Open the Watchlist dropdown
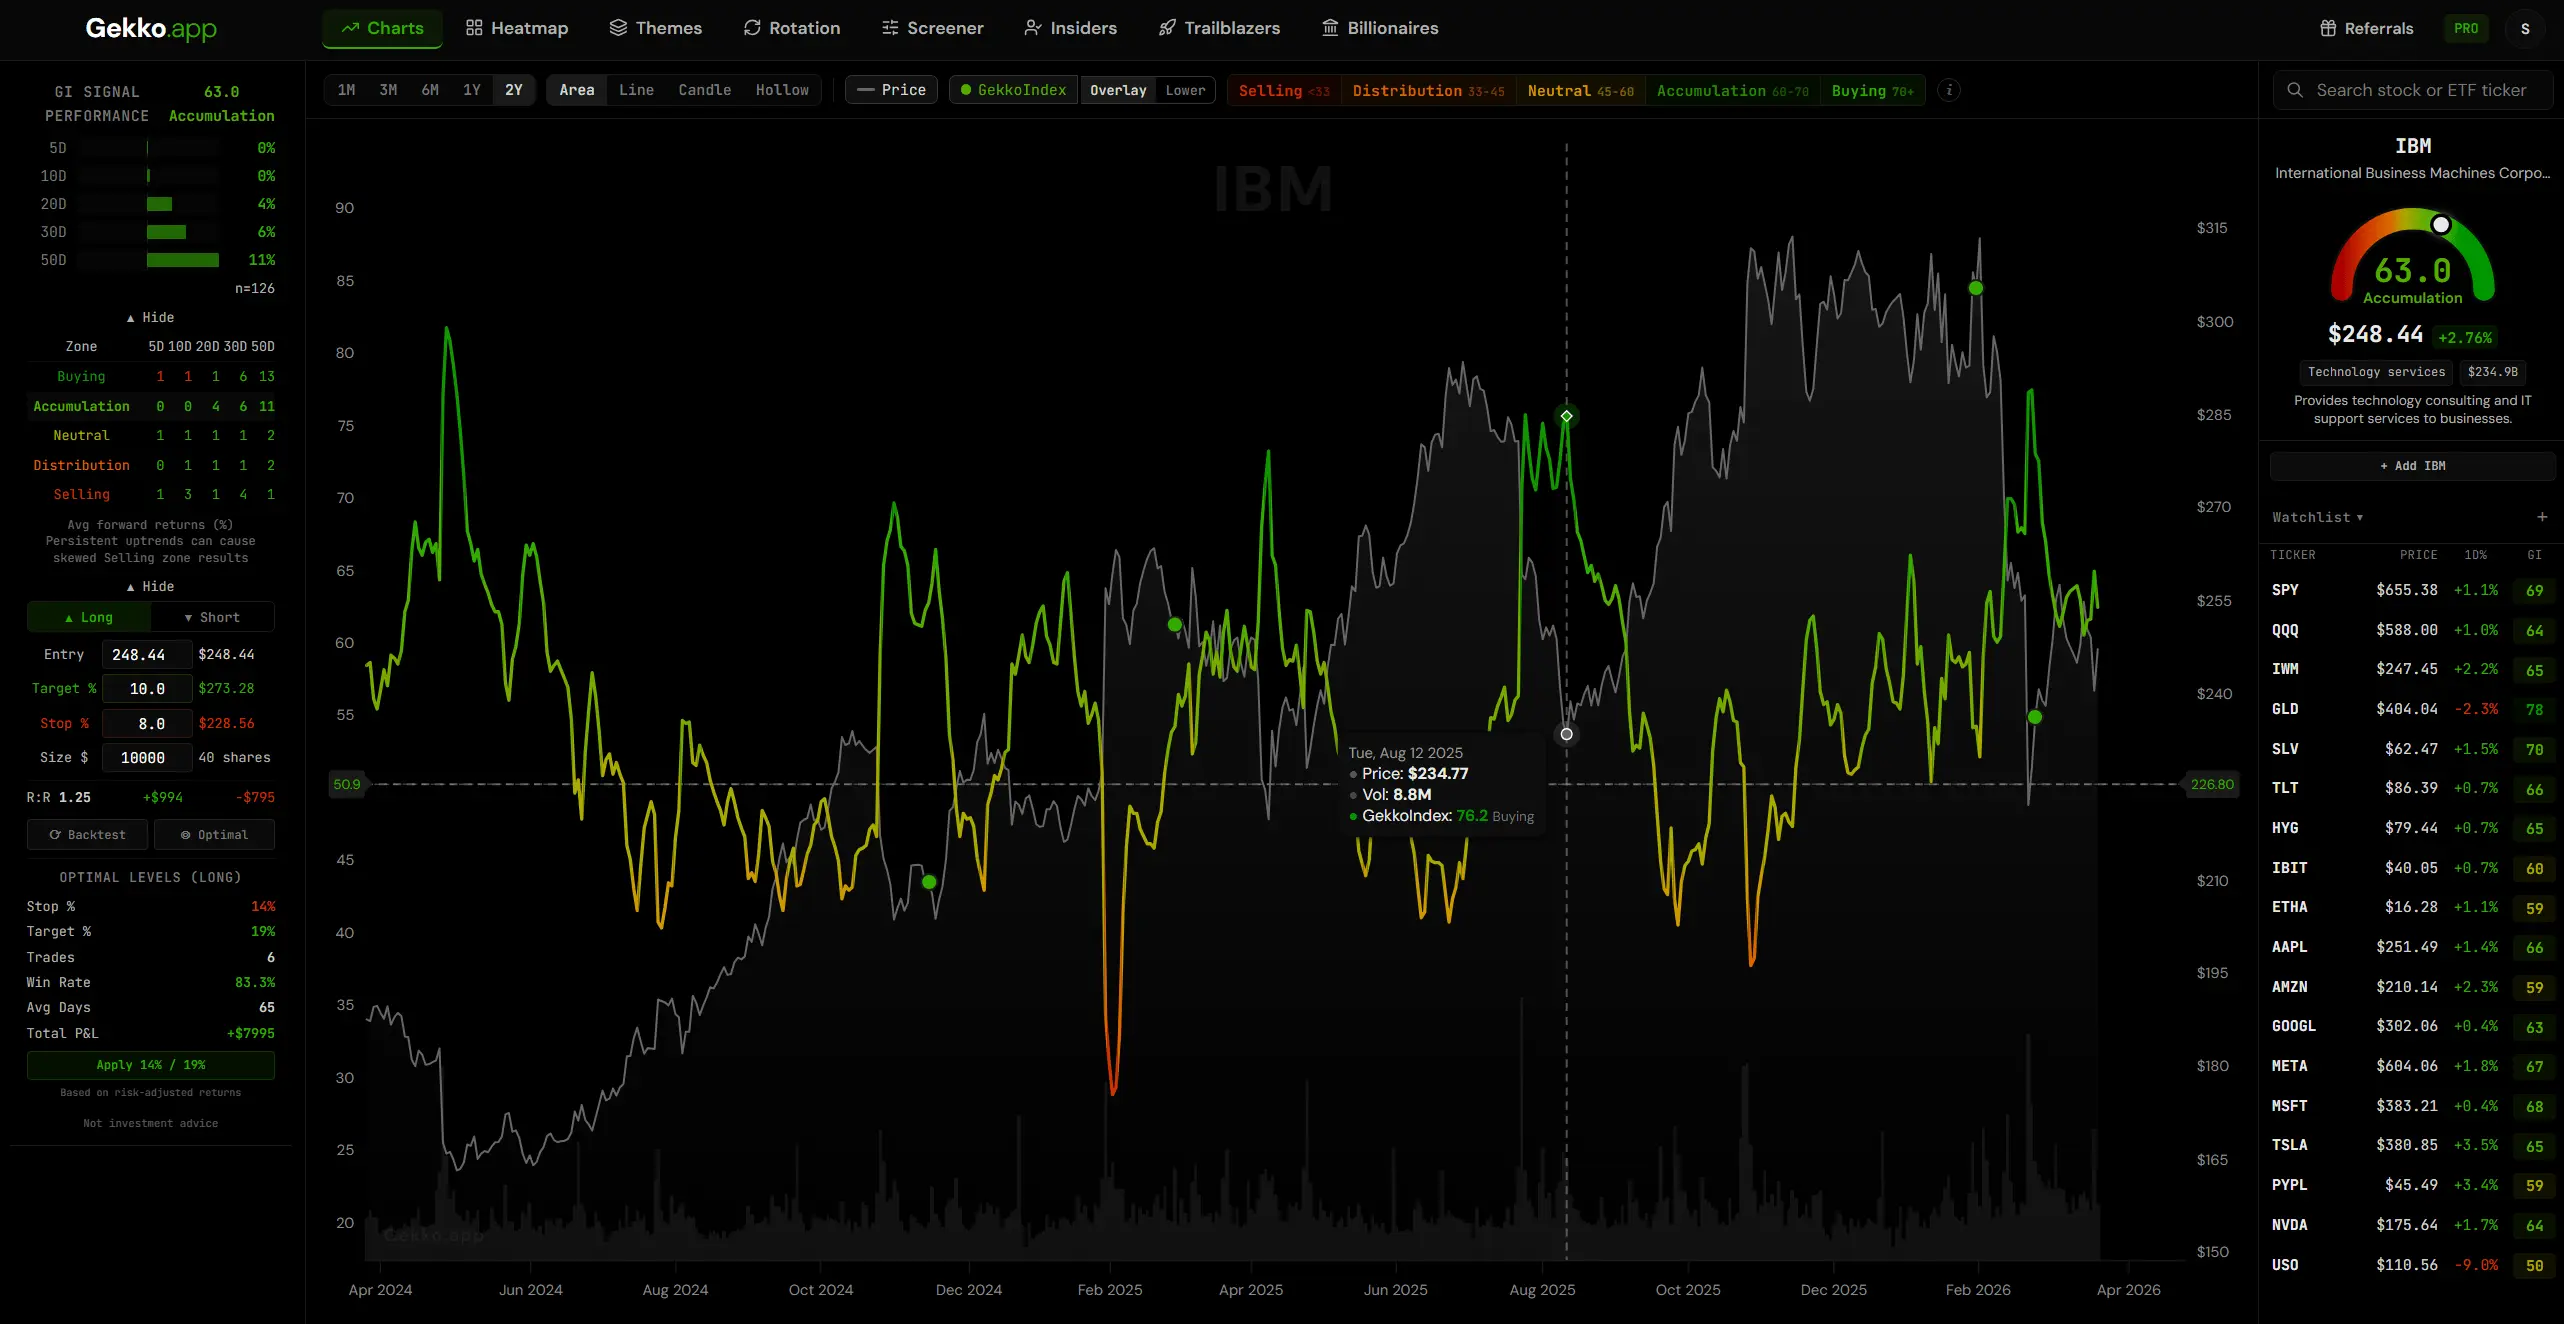This screenshot has width=2564, height=1324. 2317,516
